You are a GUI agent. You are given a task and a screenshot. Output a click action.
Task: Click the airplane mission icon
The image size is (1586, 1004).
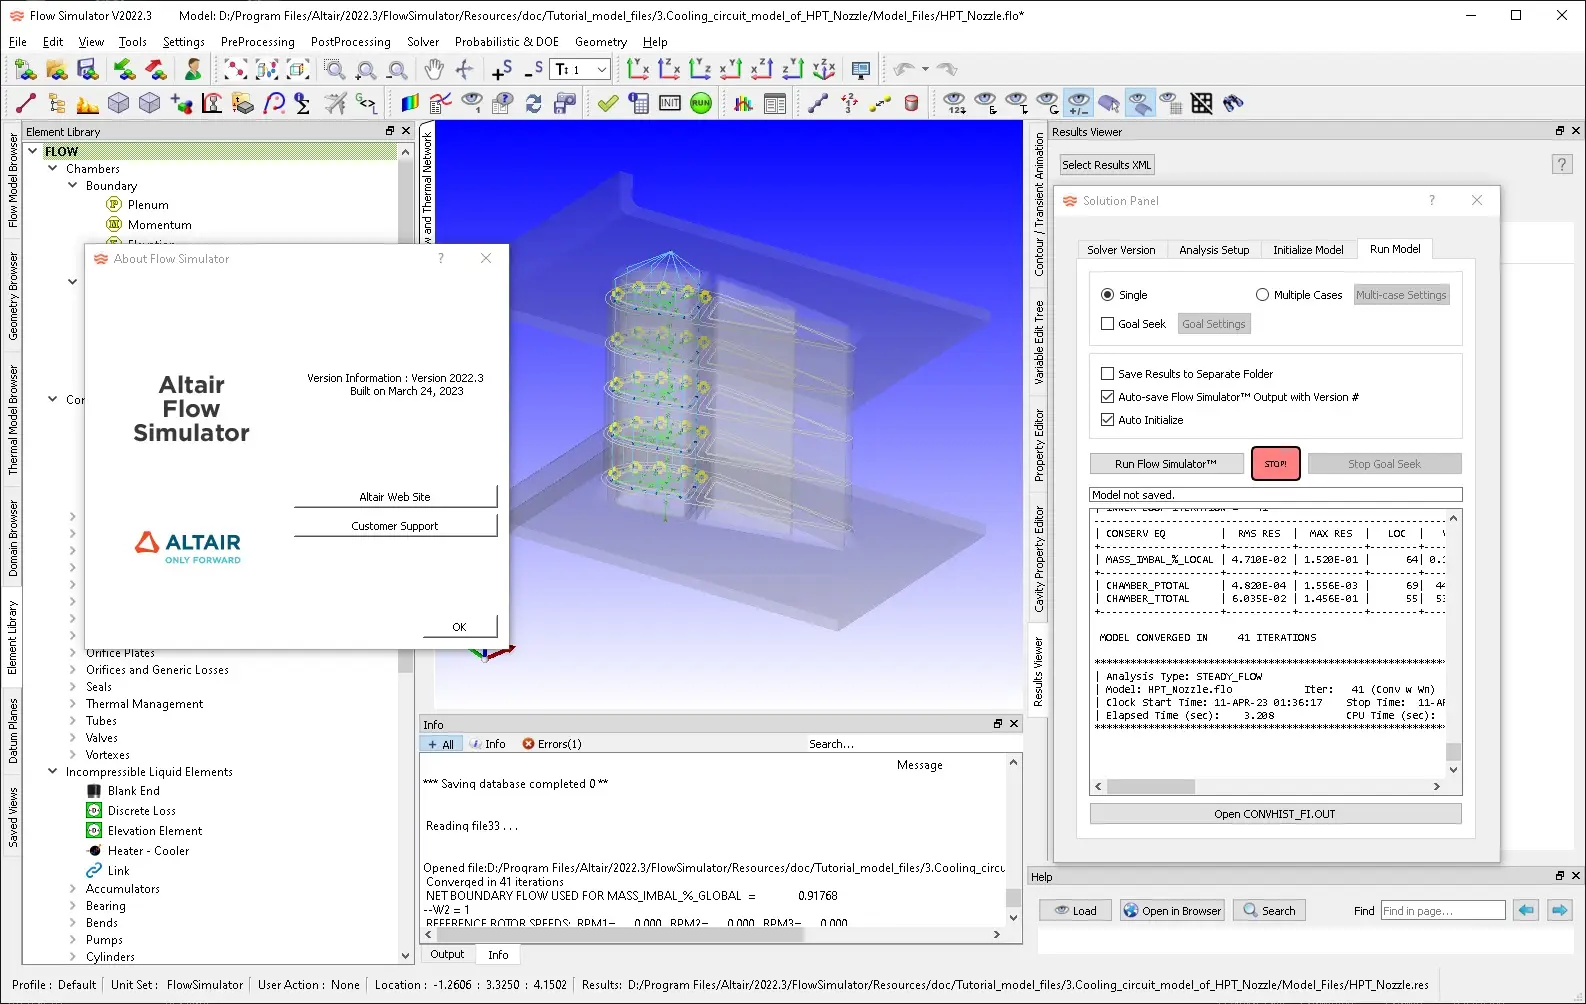coord(336,103)
